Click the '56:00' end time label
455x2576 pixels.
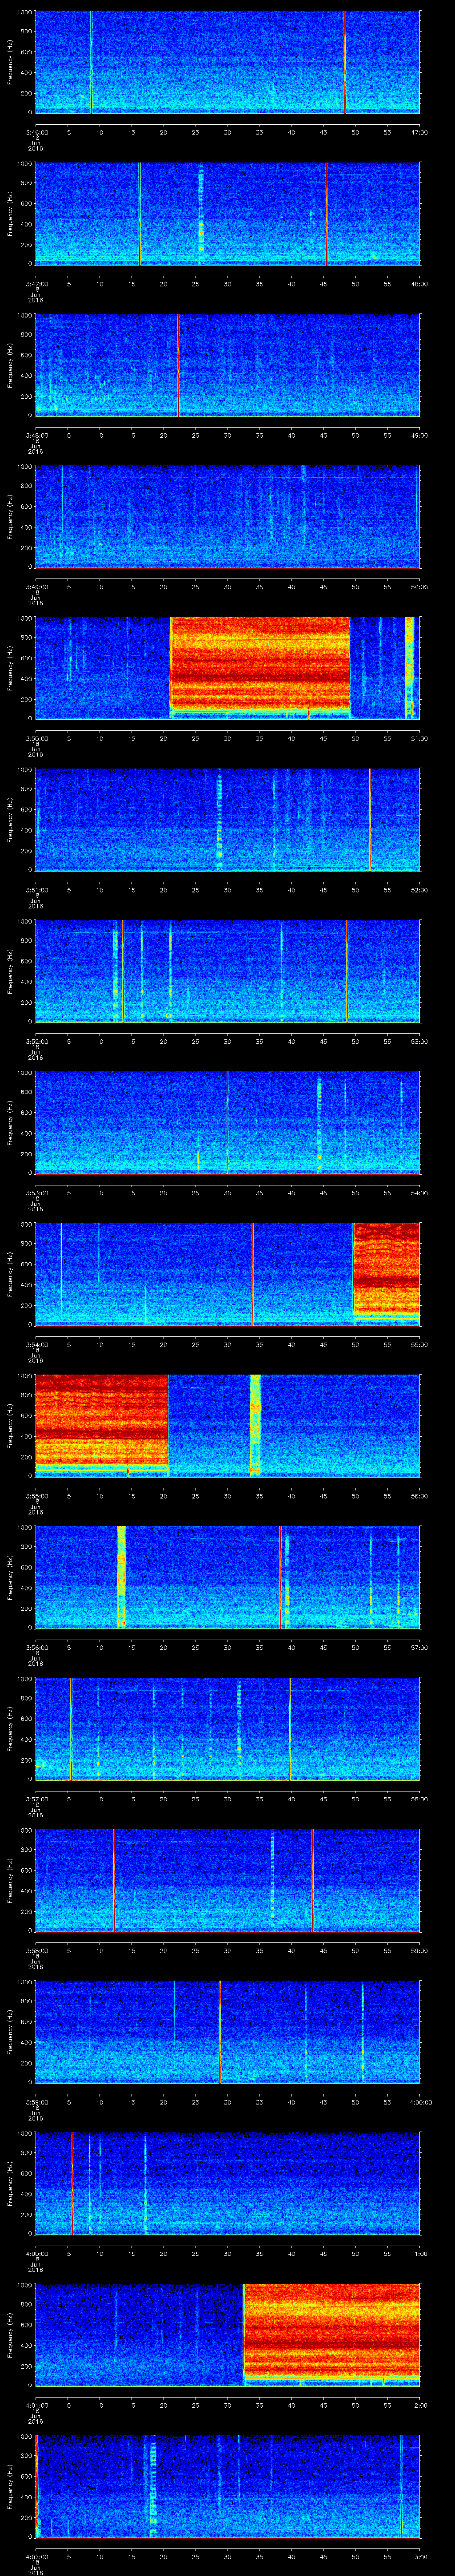(419, 1496)
